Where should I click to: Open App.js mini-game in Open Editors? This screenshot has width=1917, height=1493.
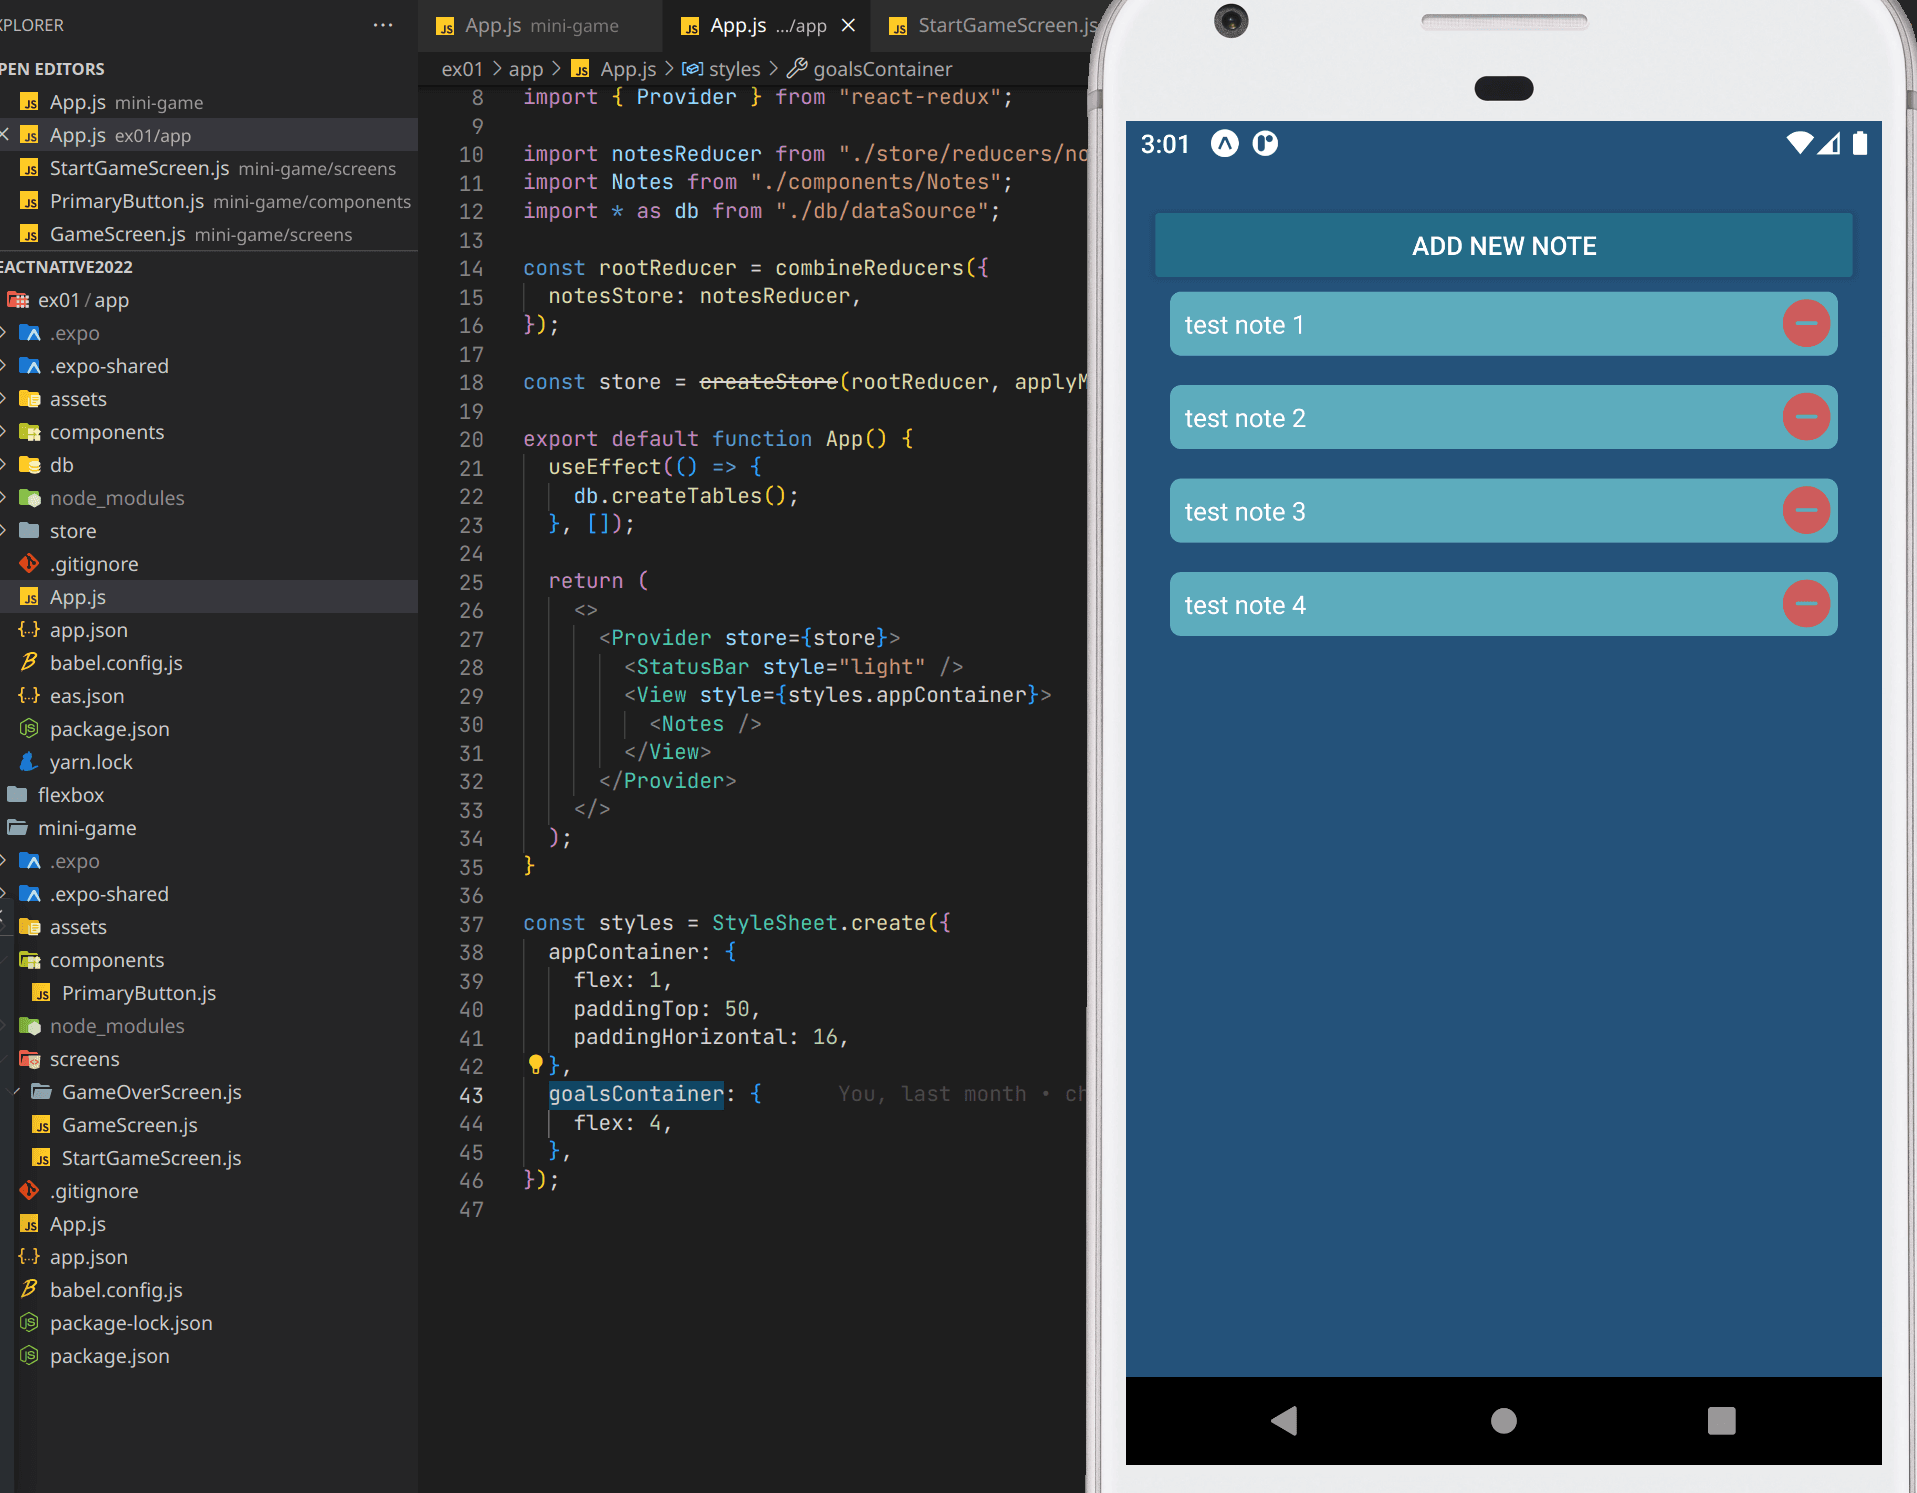coord(209,102)
